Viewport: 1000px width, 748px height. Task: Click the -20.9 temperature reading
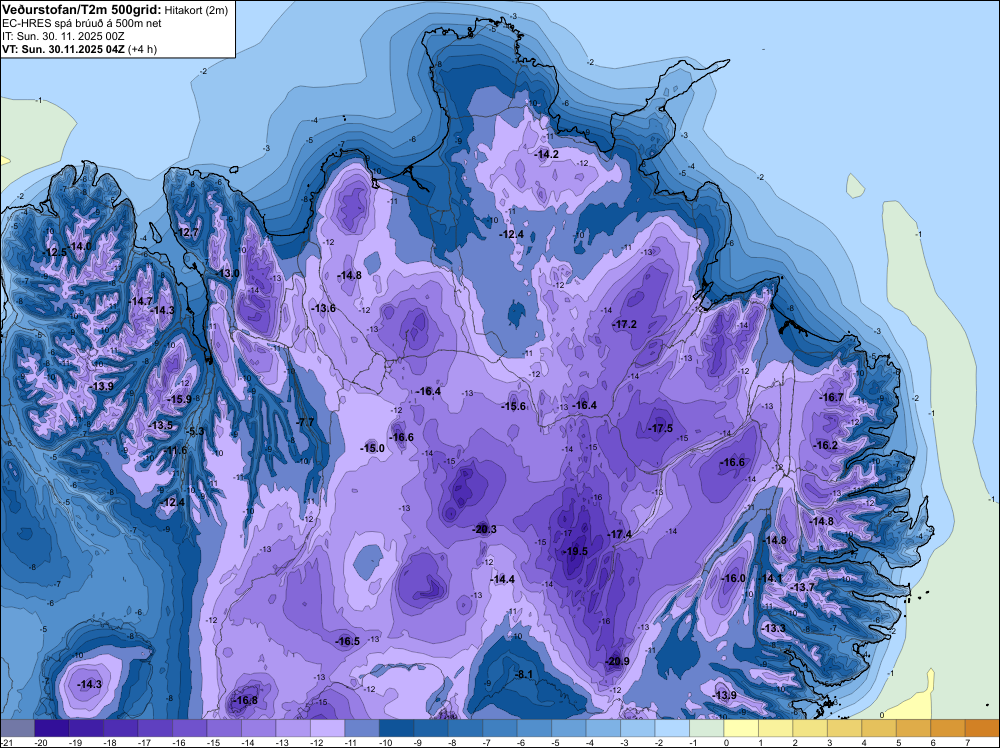tap(617, 661)
